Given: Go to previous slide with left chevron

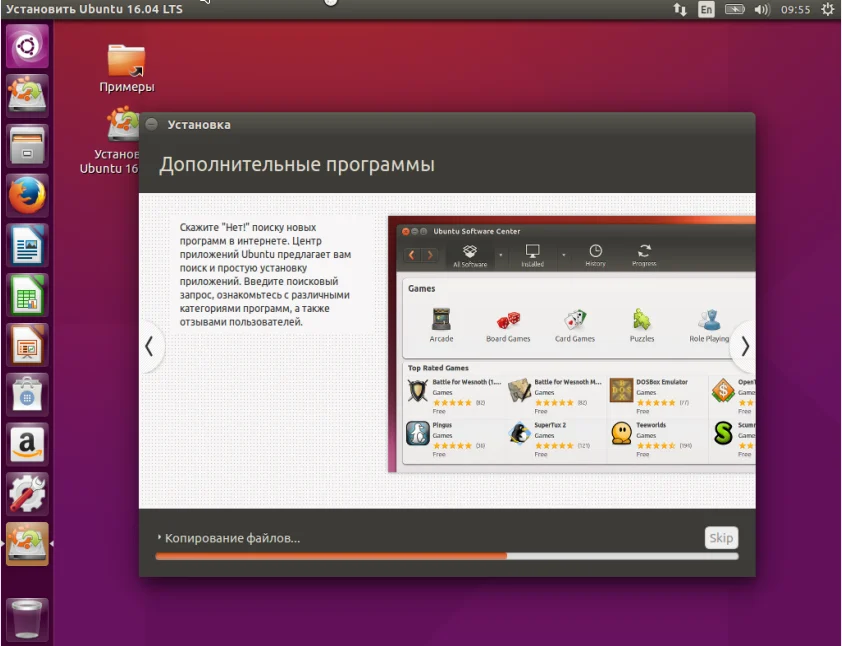Looking at the screenshot, I should point(150,346).
